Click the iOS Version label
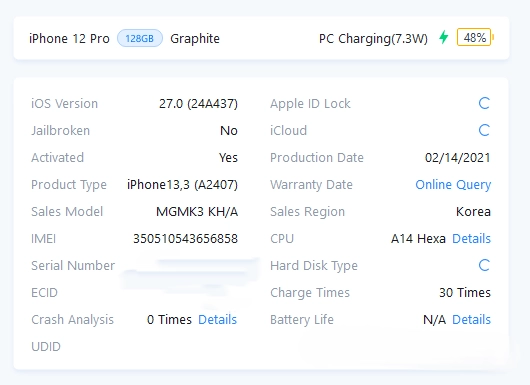 (65, 104)
